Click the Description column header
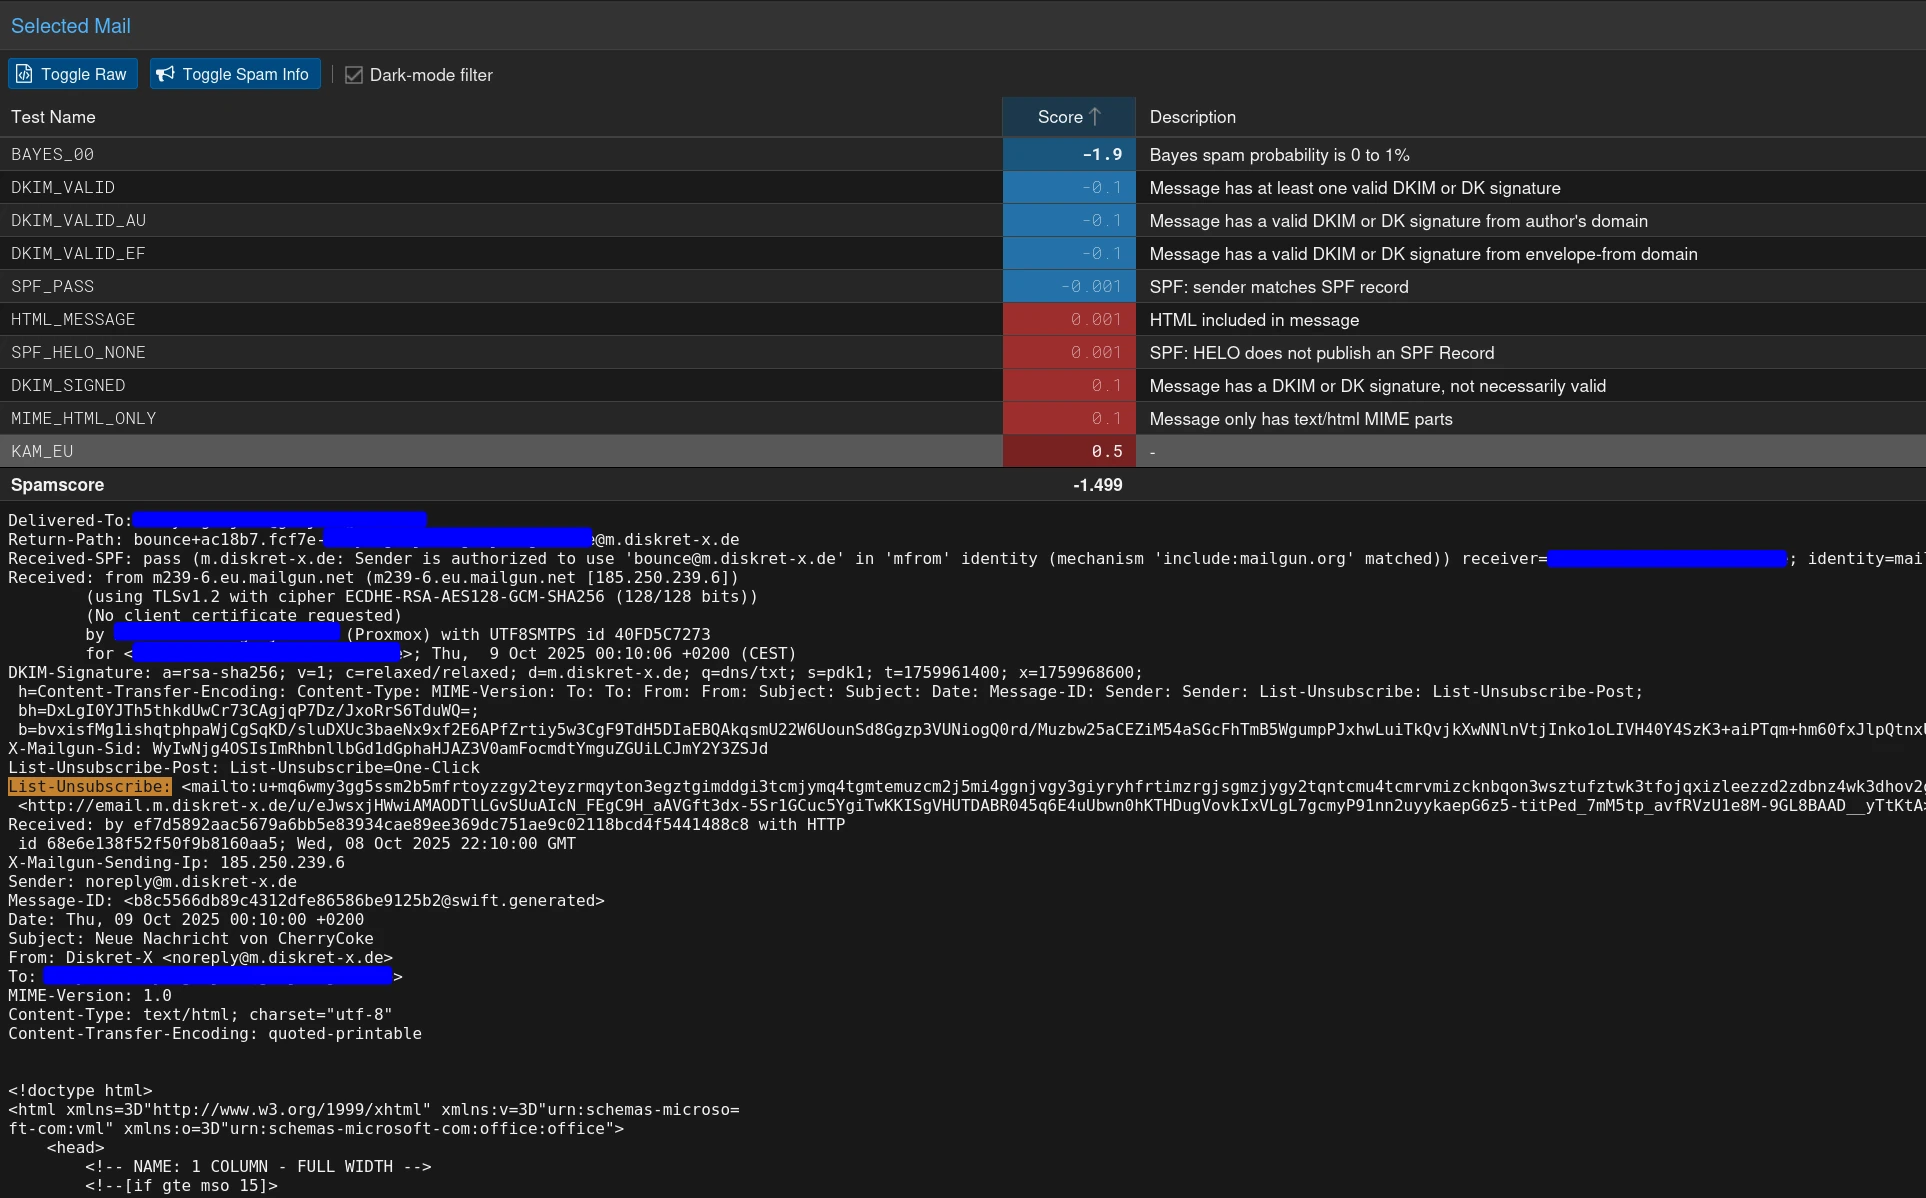Screen dimensions: 1926x1198 pos(1192,117)
